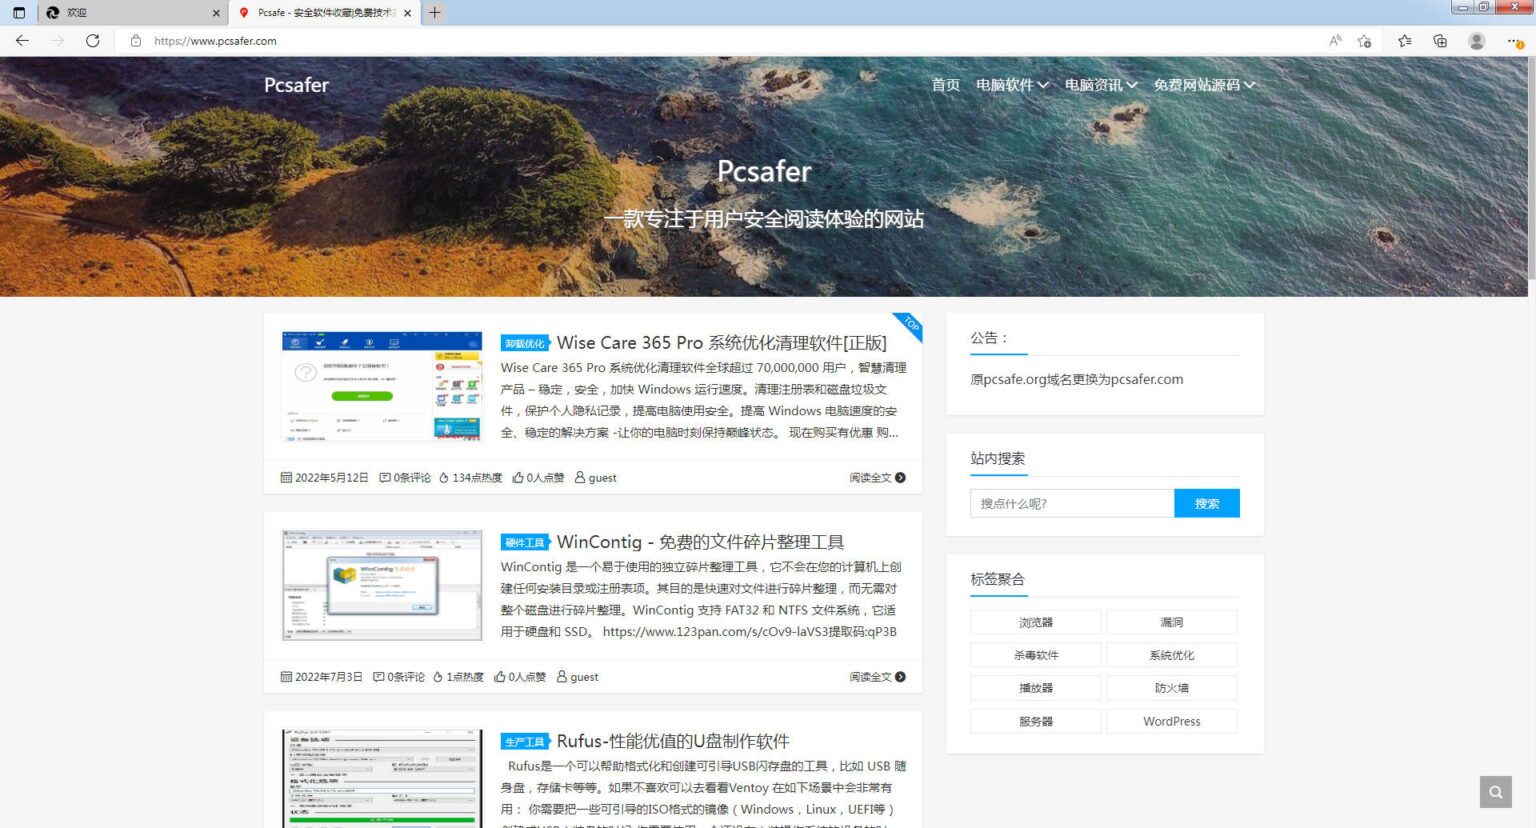Click the blue 搜索 button

1206,504
